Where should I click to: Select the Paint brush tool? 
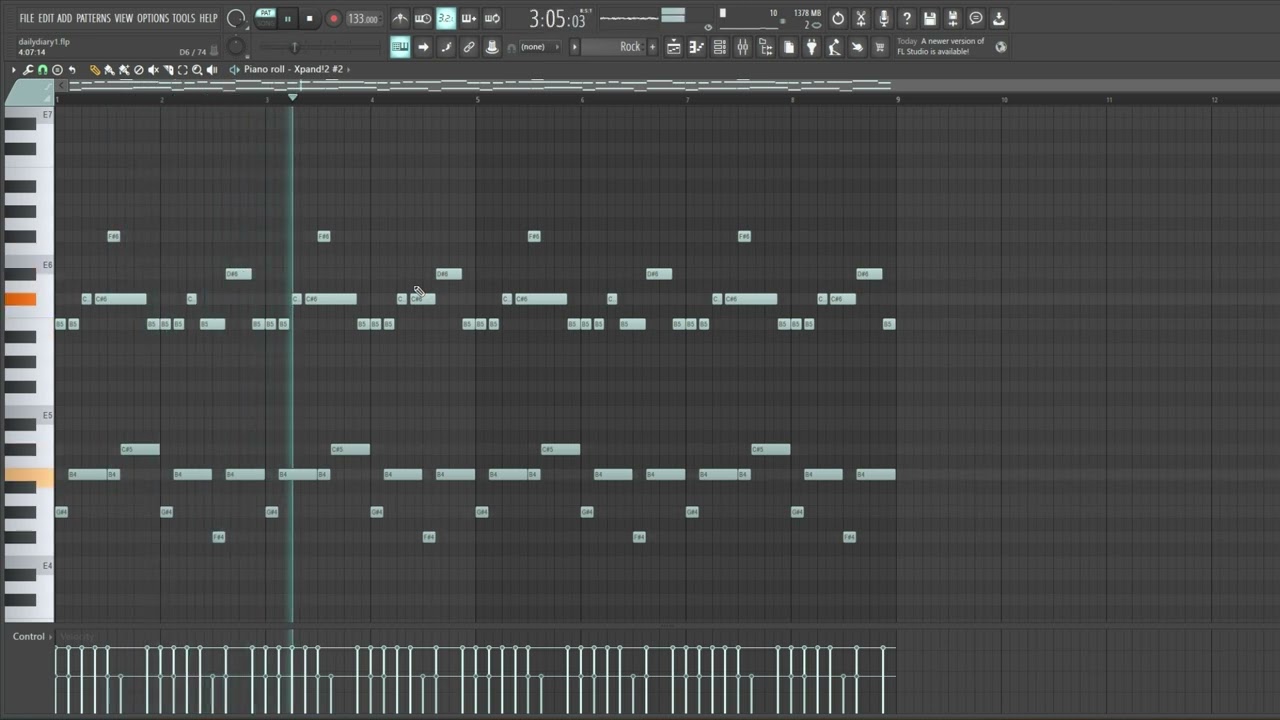[109, 70]
